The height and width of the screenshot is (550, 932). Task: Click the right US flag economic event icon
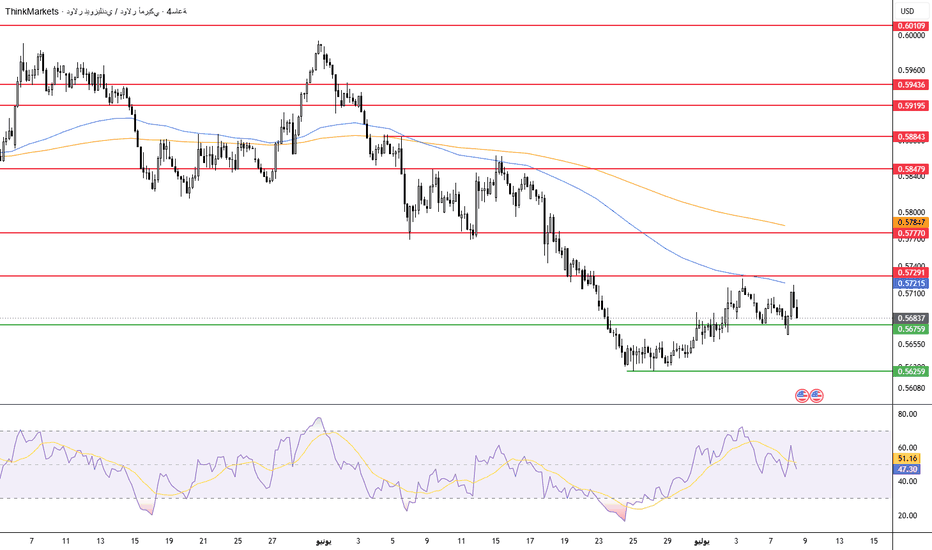817,395
